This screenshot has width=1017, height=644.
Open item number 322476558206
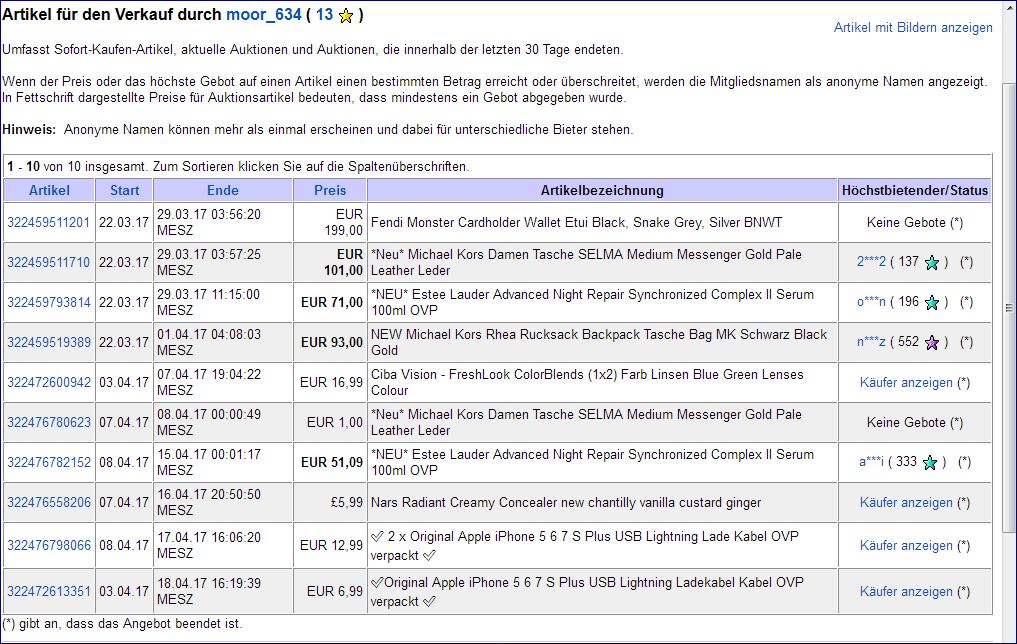click(x=49, y=502)
